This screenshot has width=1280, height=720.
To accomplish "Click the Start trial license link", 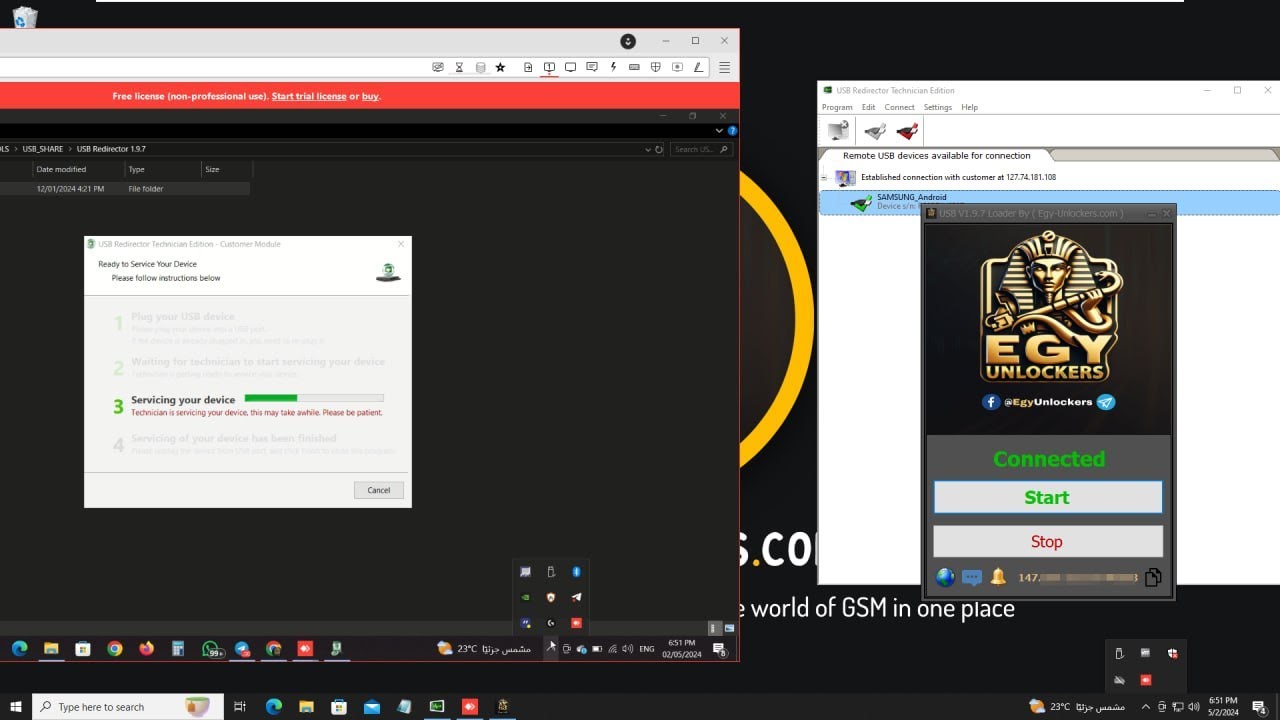I will click(309, 96).
